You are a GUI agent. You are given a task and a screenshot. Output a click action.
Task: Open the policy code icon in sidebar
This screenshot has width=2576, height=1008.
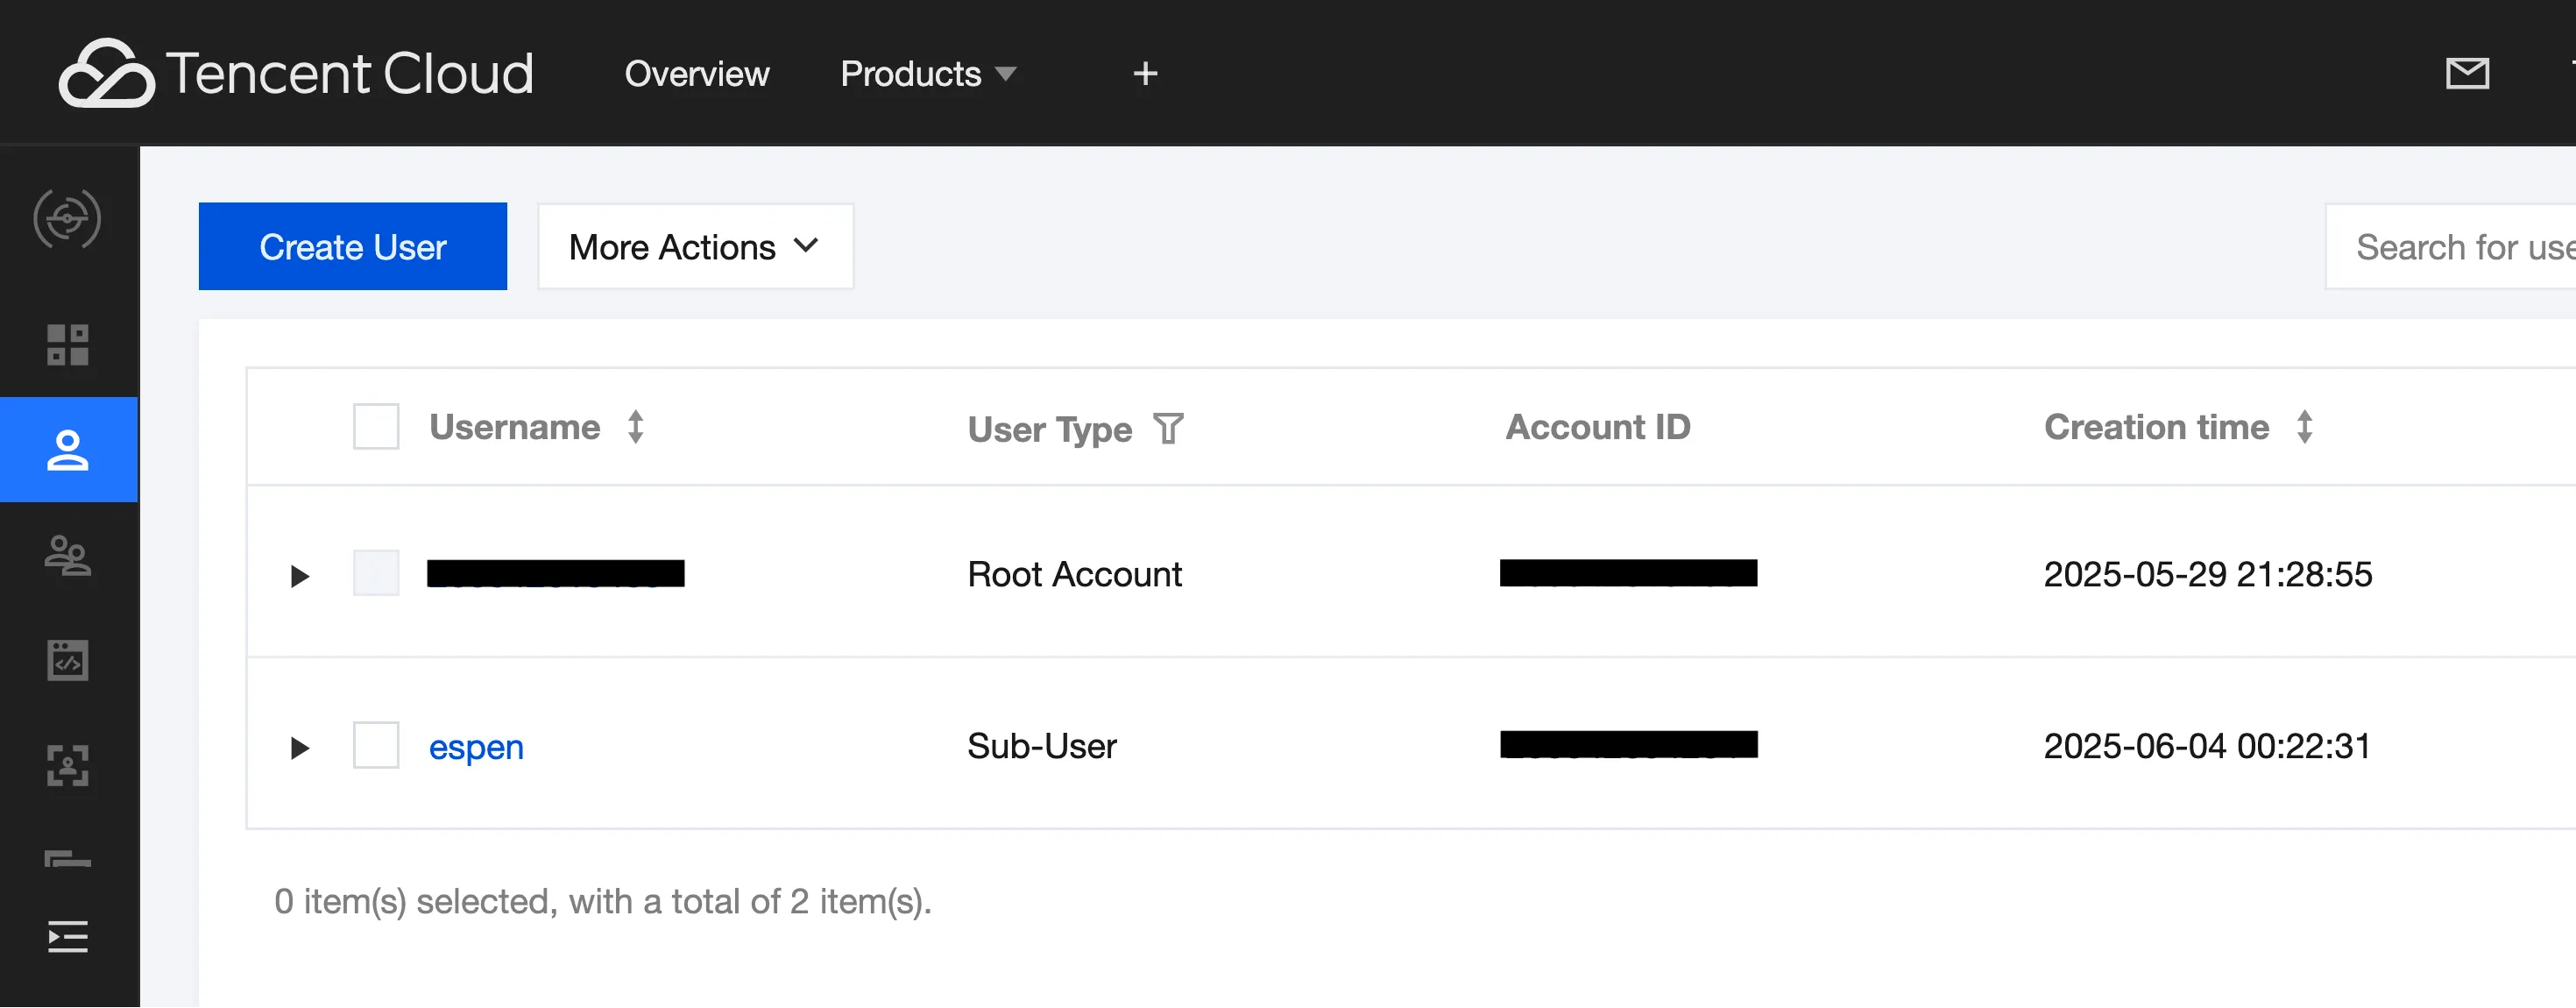tap(67, 660)
